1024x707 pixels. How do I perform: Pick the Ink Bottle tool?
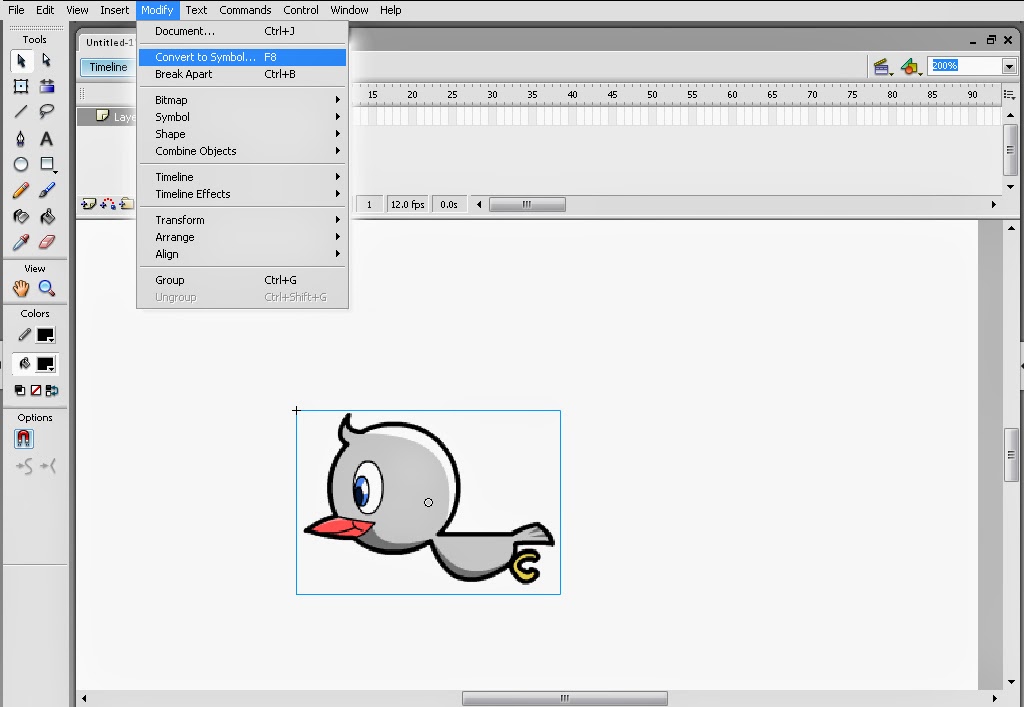tap(21, 216)
